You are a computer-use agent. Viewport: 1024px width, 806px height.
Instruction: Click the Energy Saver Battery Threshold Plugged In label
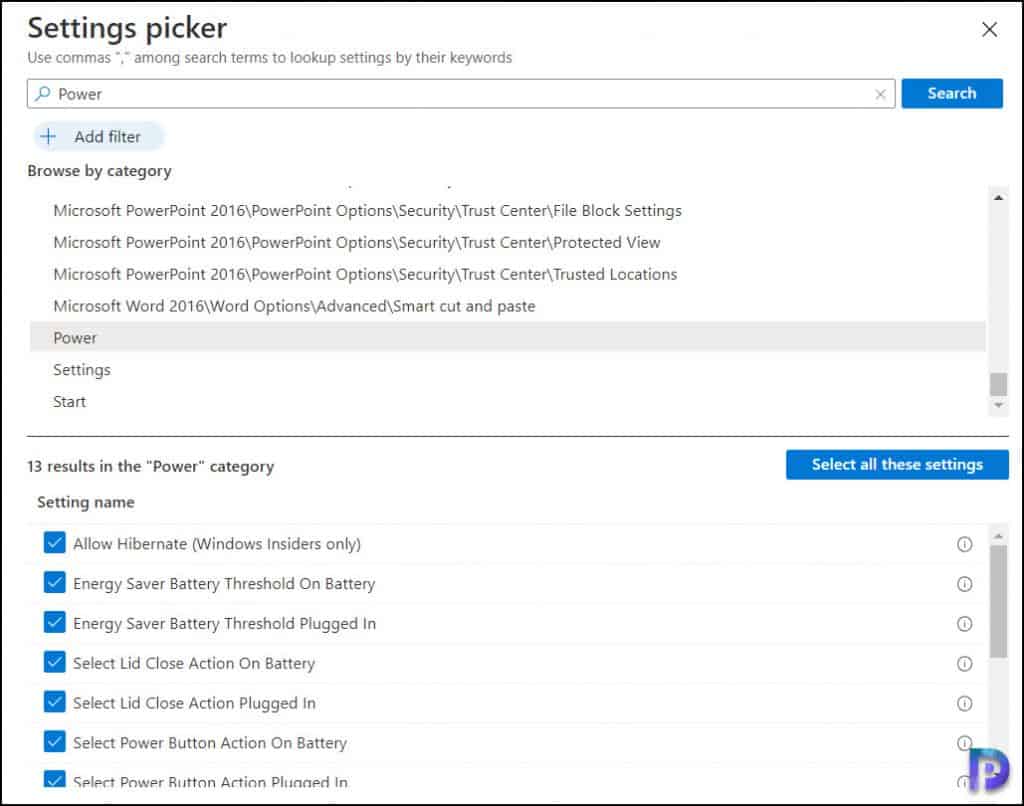(x=225, y=624)
